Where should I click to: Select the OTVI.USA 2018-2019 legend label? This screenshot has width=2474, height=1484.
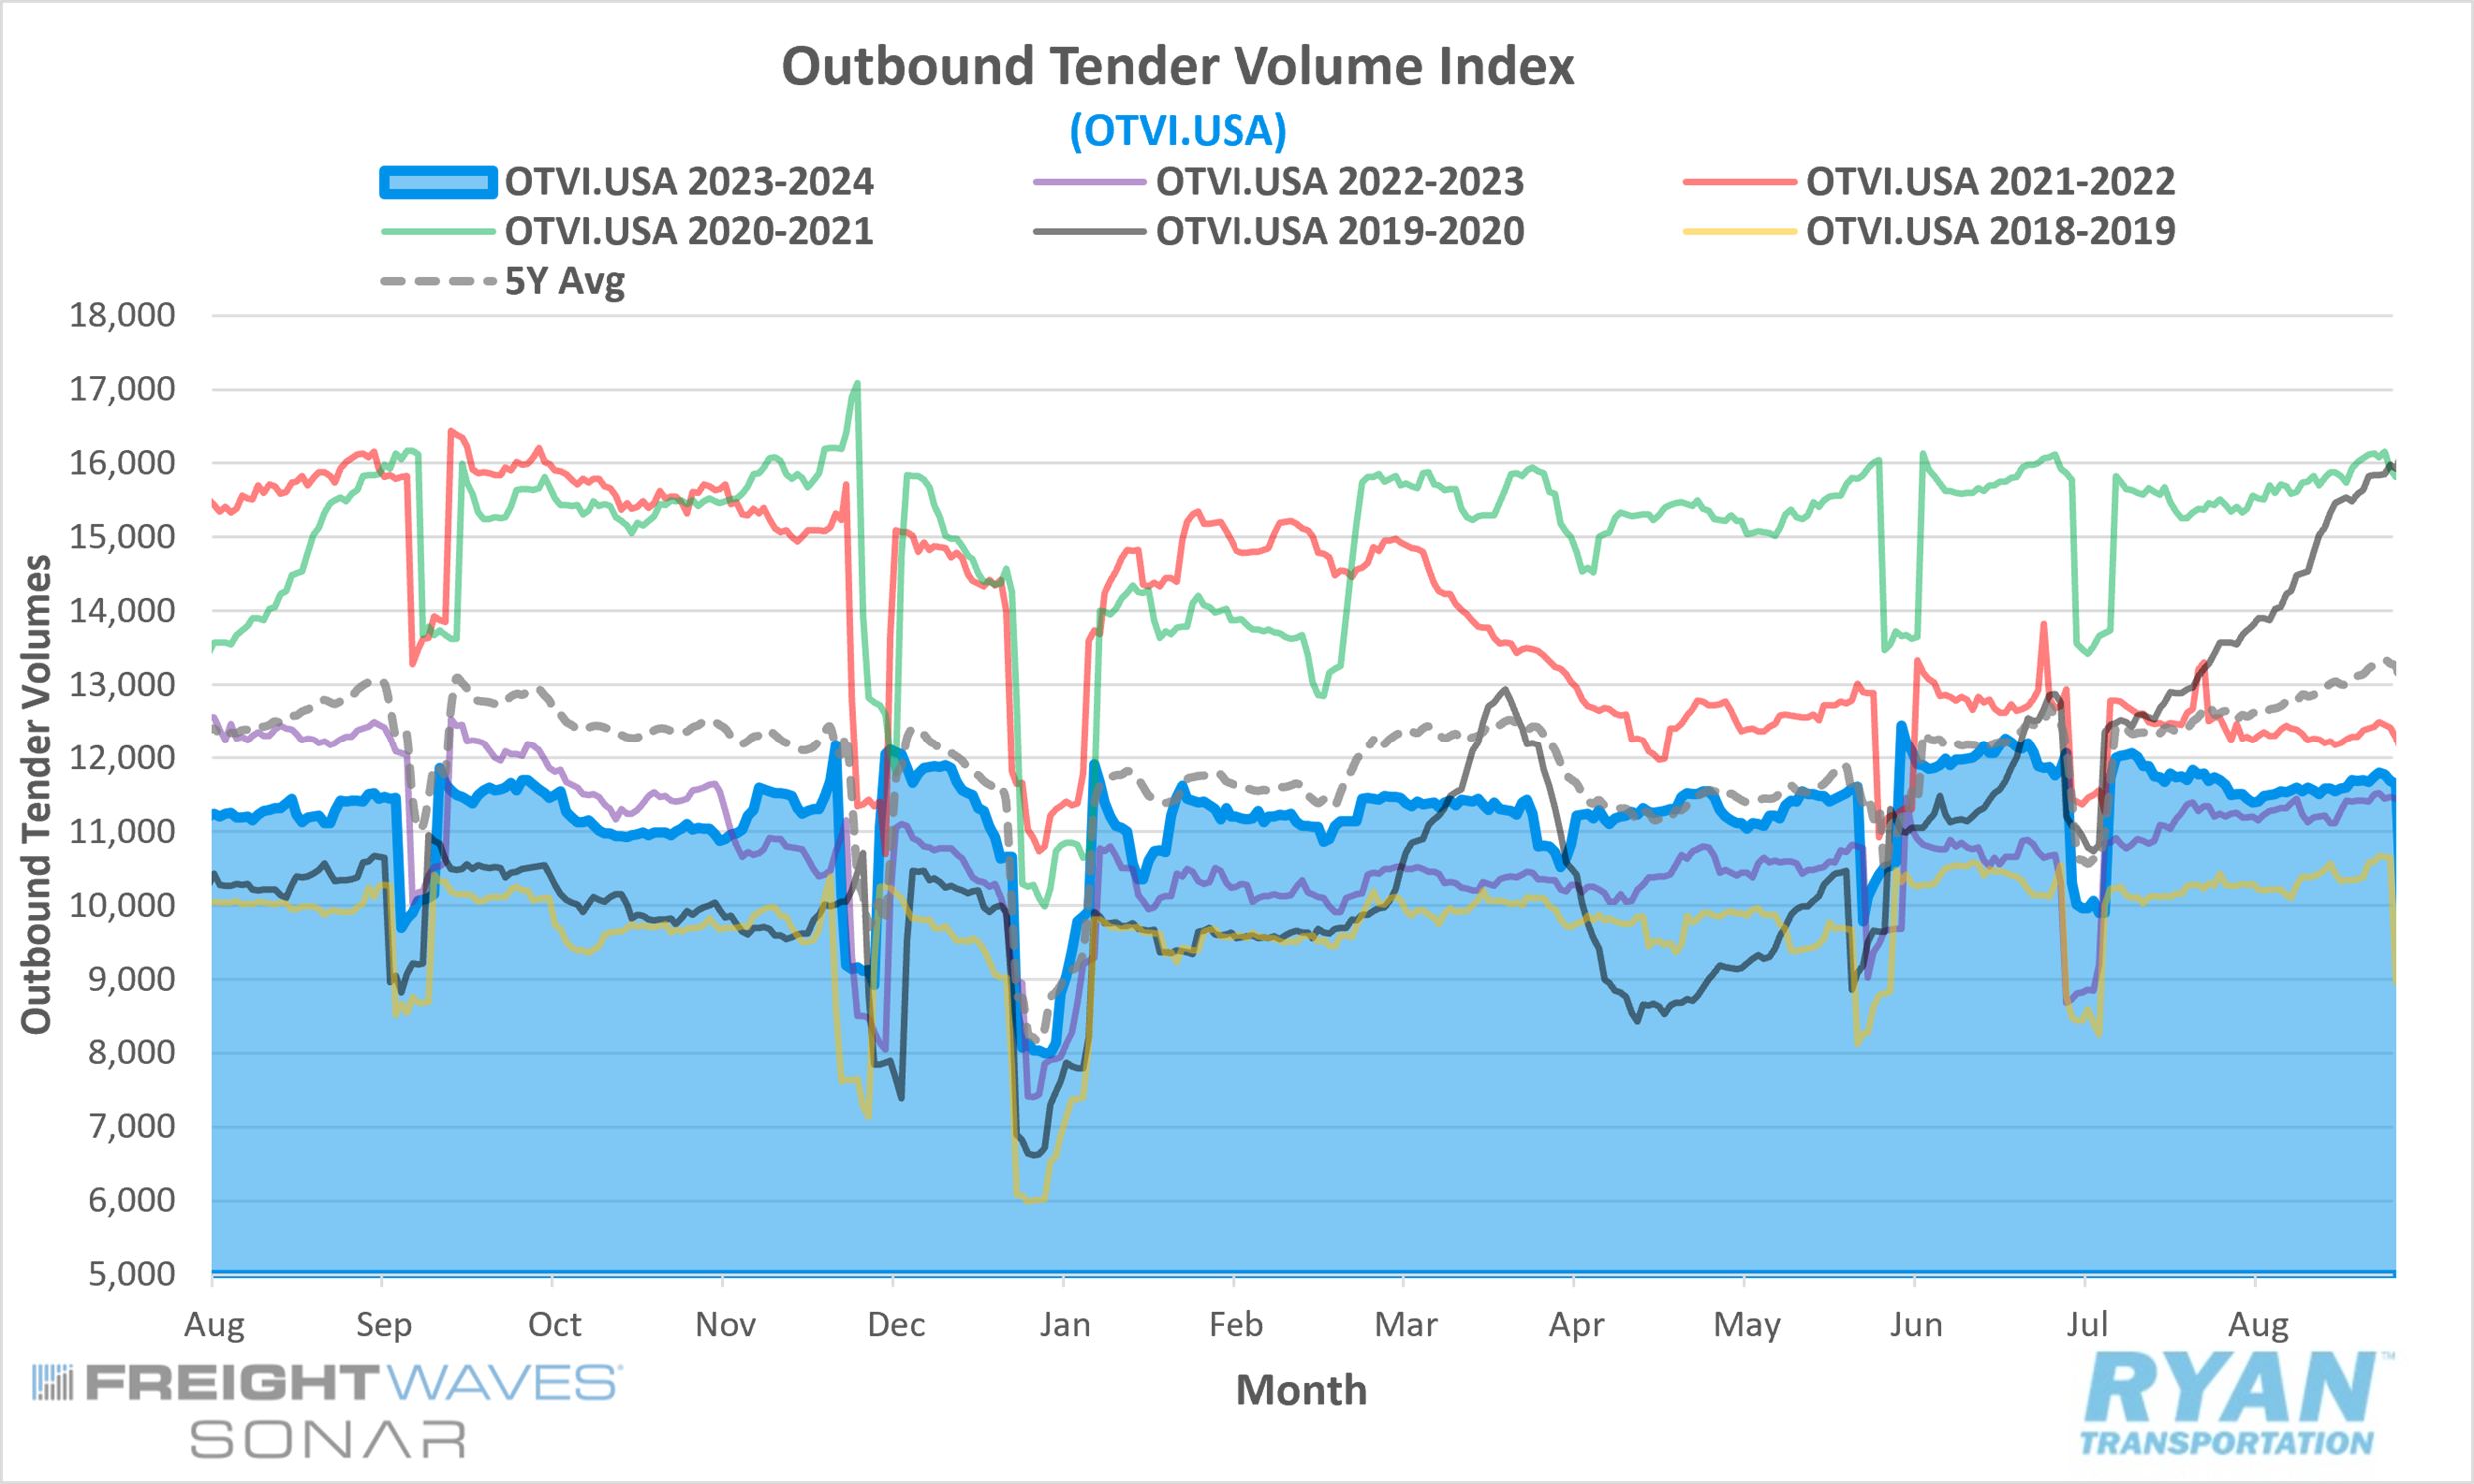tap(1991, 231)
